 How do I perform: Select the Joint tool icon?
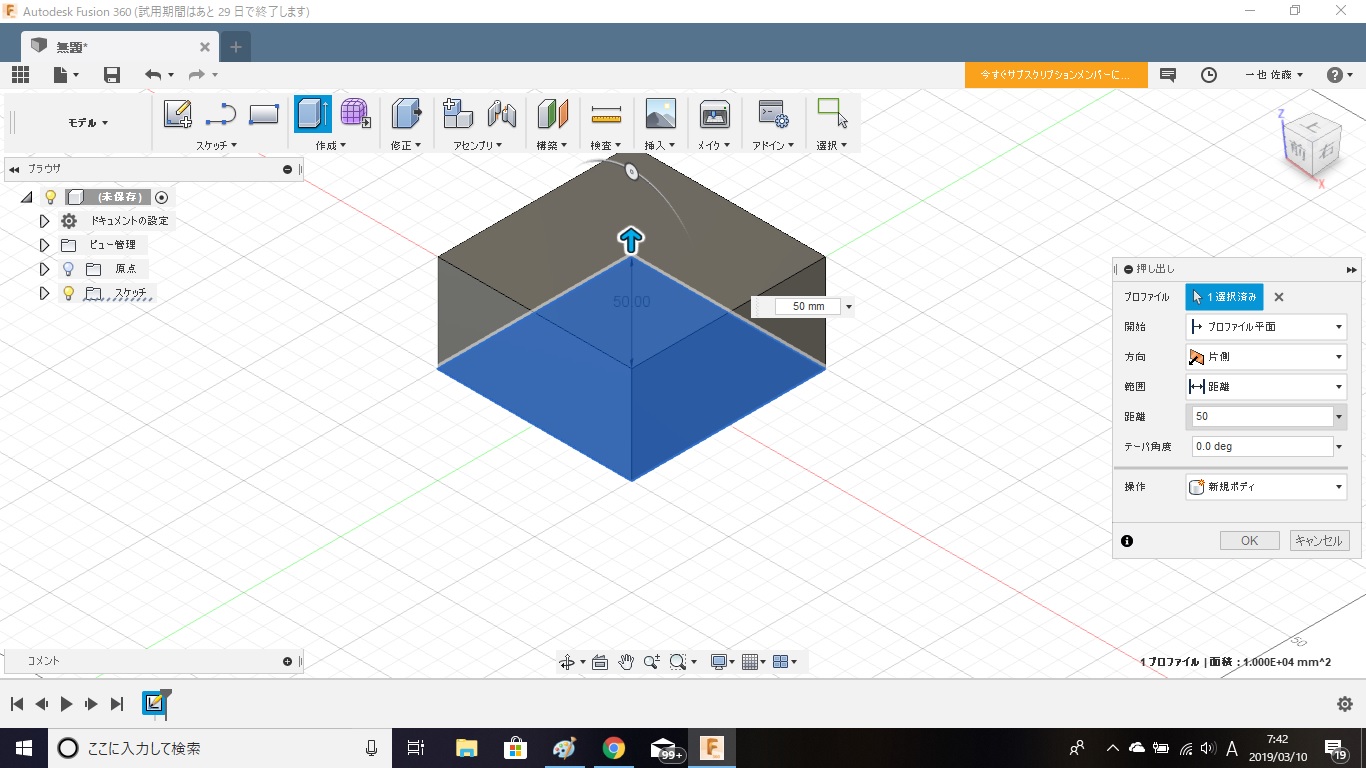pyautogui.click(x=502, y=114)
